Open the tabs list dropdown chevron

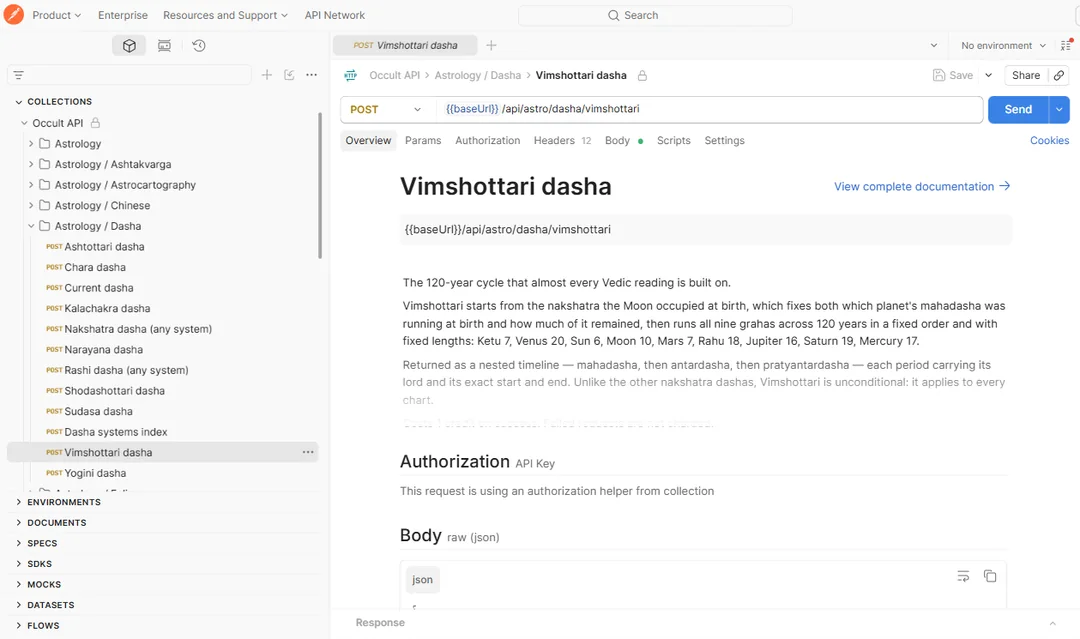coord(934,45)
